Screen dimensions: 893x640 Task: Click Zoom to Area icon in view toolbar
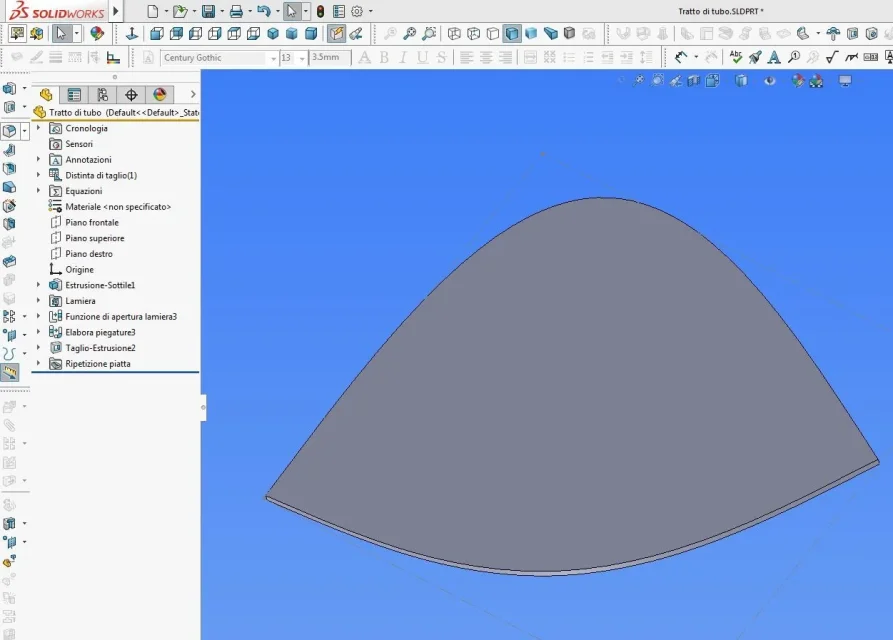(x=429, y=33)
